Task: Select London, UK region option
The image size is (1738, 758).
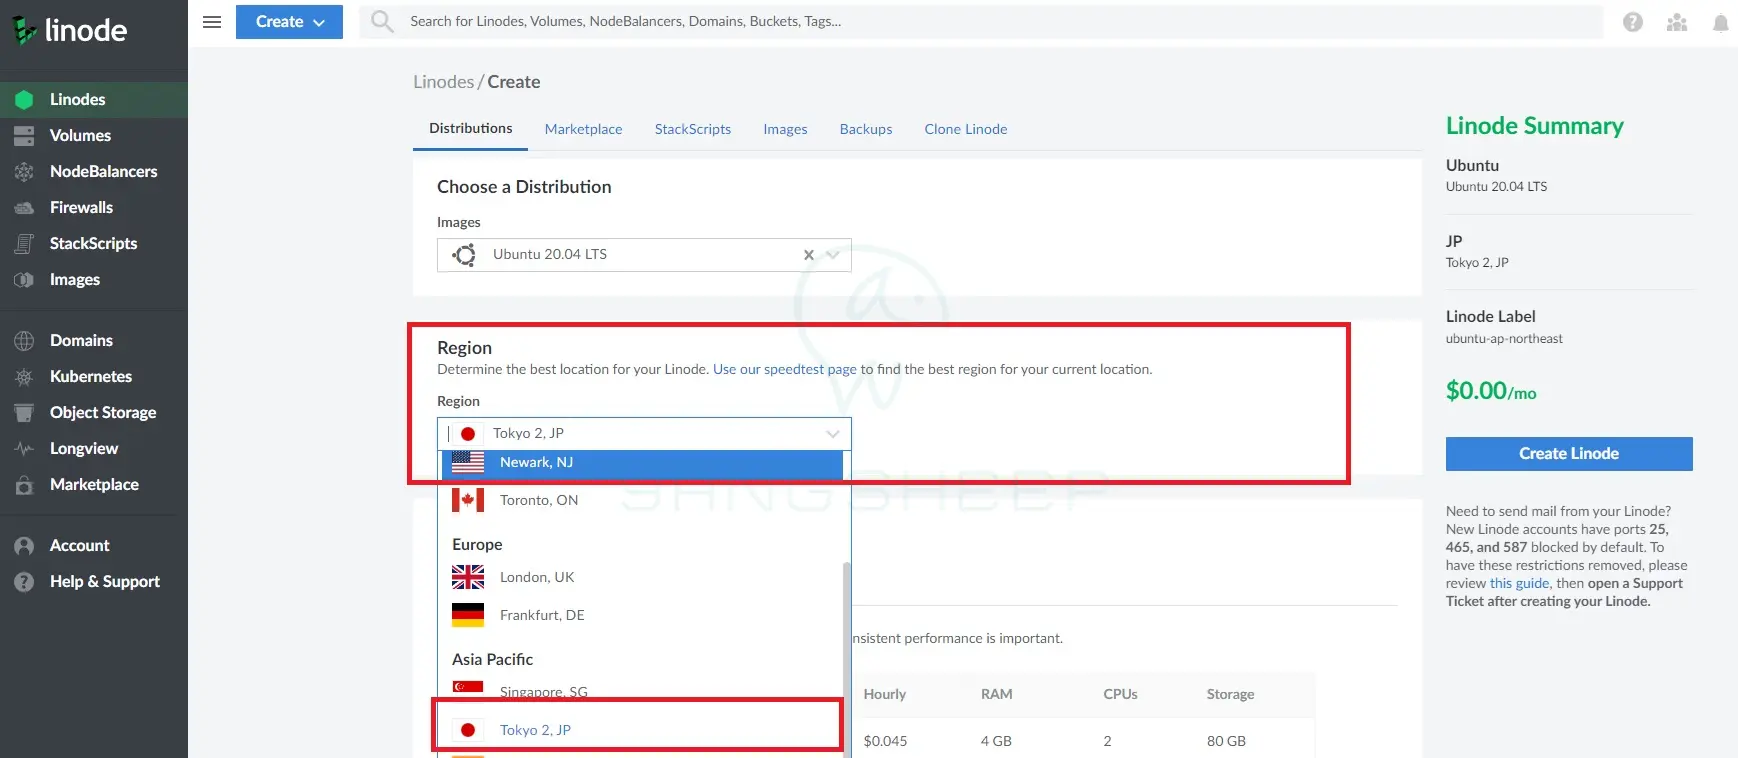Action: [642, 577]
